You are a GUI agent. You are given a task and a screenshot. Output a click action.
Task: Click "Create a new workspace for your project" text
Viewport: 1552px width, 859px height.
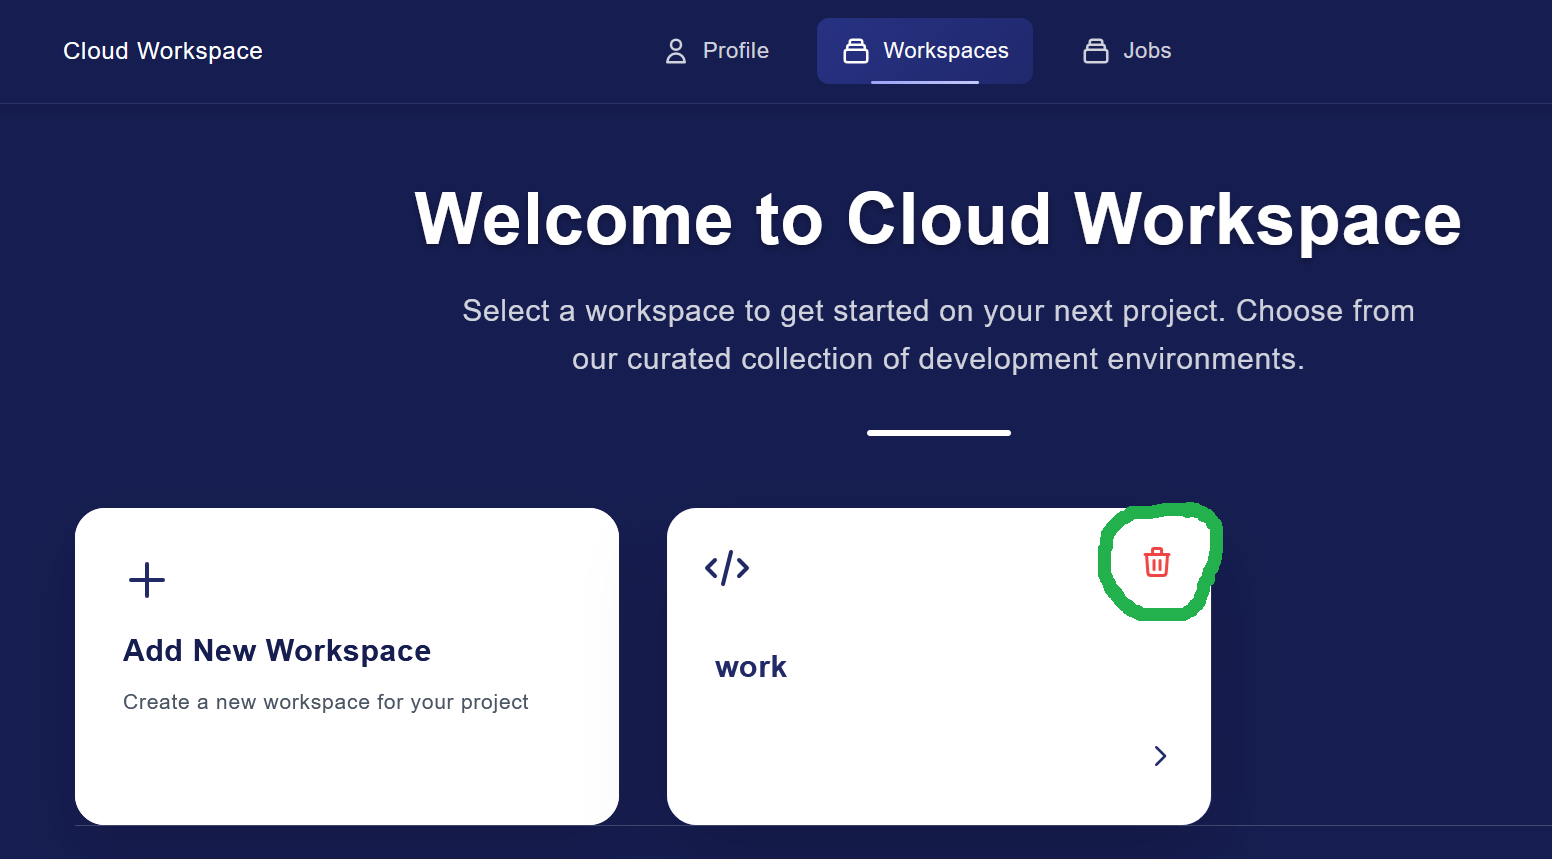click(325, 702)
